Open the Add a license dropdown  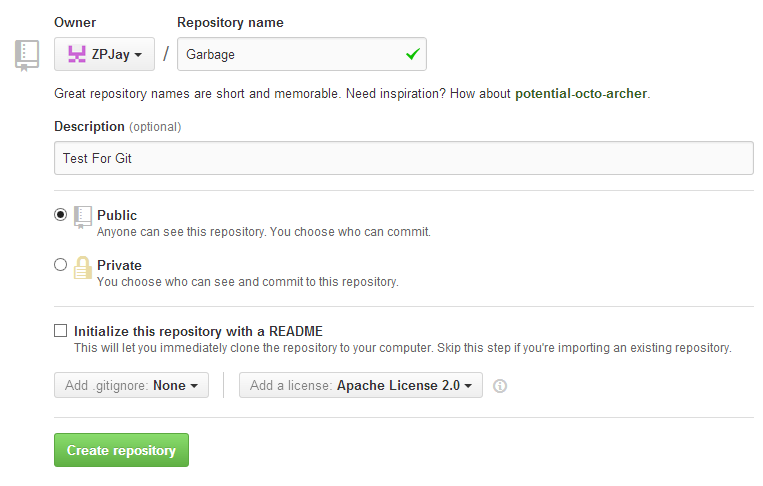point(360,385)
